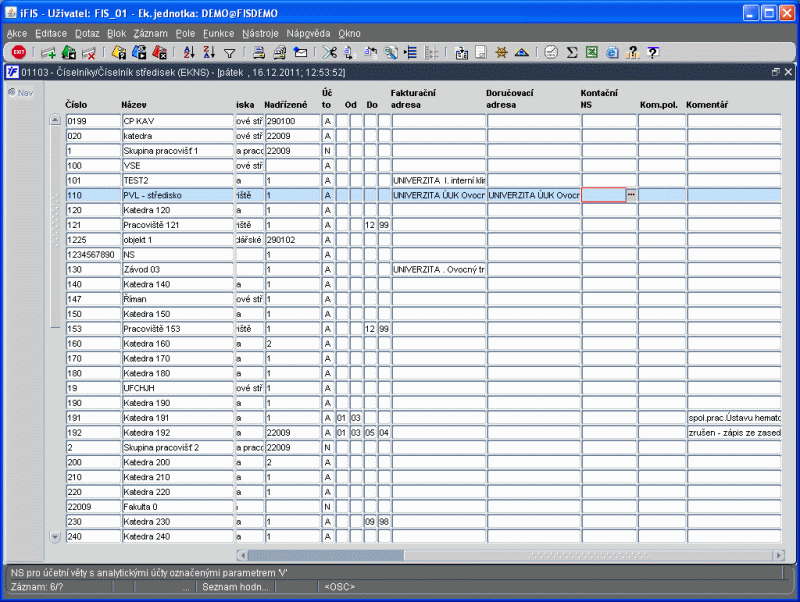
Task: Open print preview icon
Action: (280, 52)
